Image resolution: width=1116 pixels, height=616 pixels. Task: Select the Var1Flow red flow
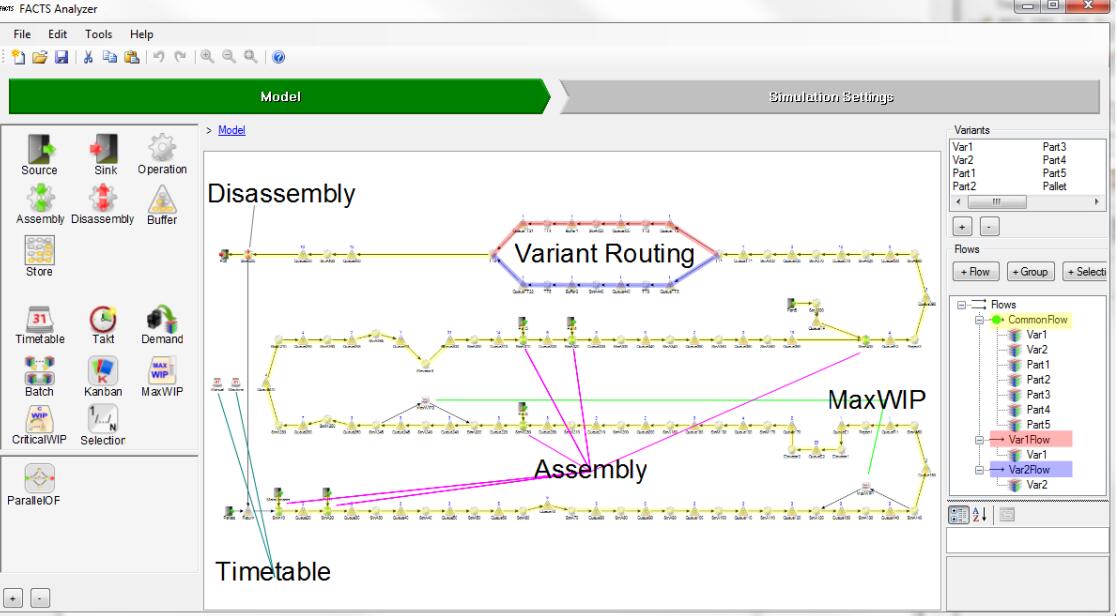coord(1030,439)
